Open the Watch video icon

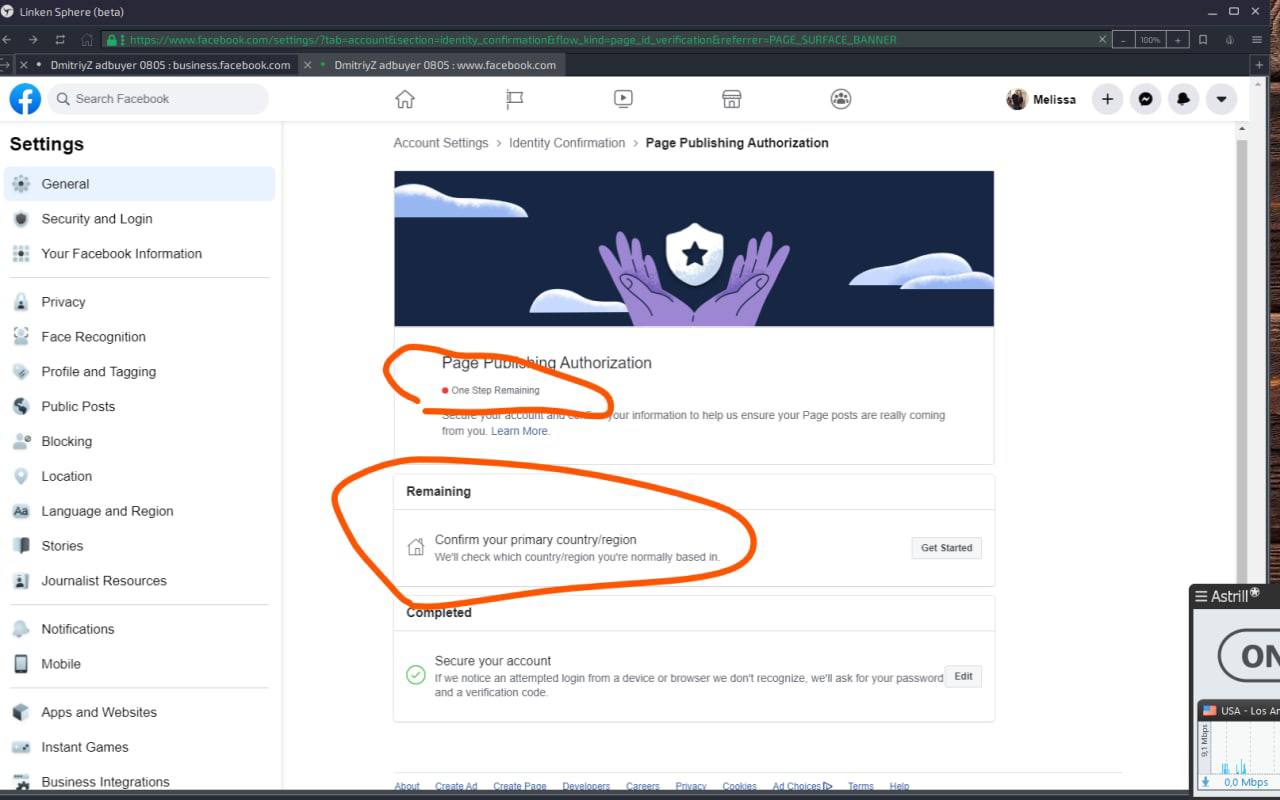click(x=623, y=99)
